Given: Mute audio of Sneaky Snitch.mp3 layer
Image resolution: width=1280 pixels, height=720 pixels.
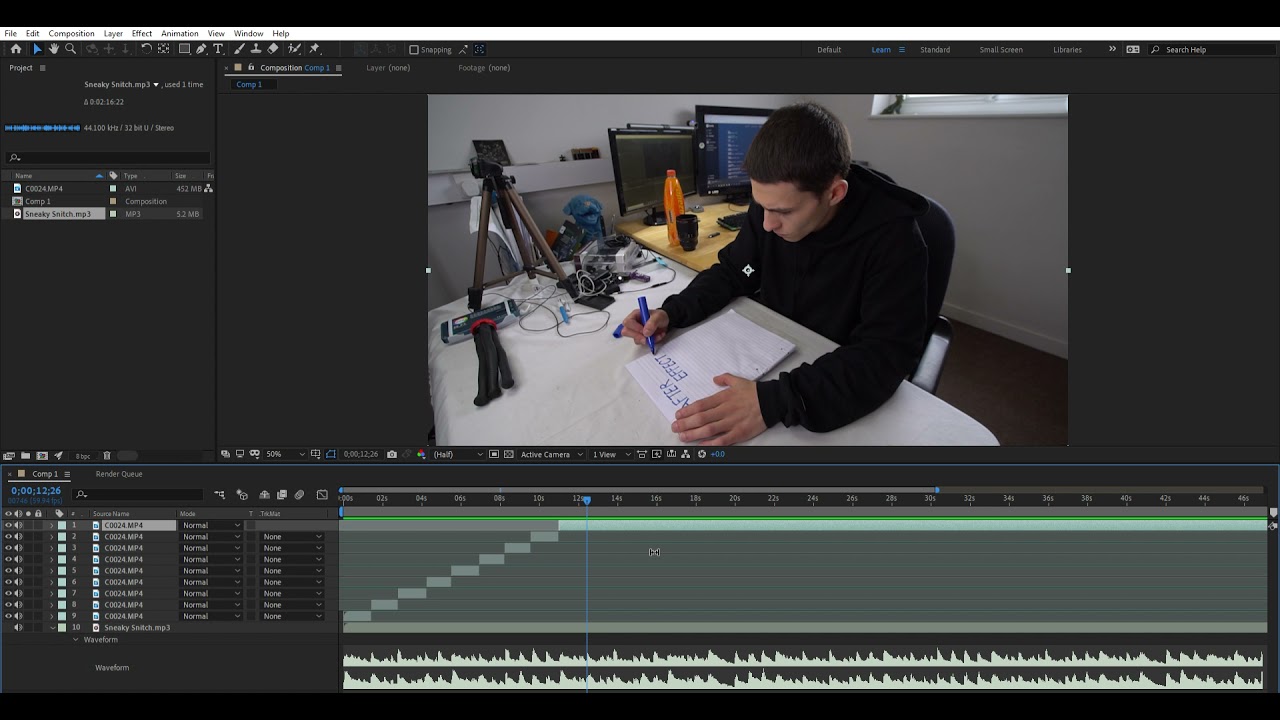Looking at the screenshot, I should point(18,628).
